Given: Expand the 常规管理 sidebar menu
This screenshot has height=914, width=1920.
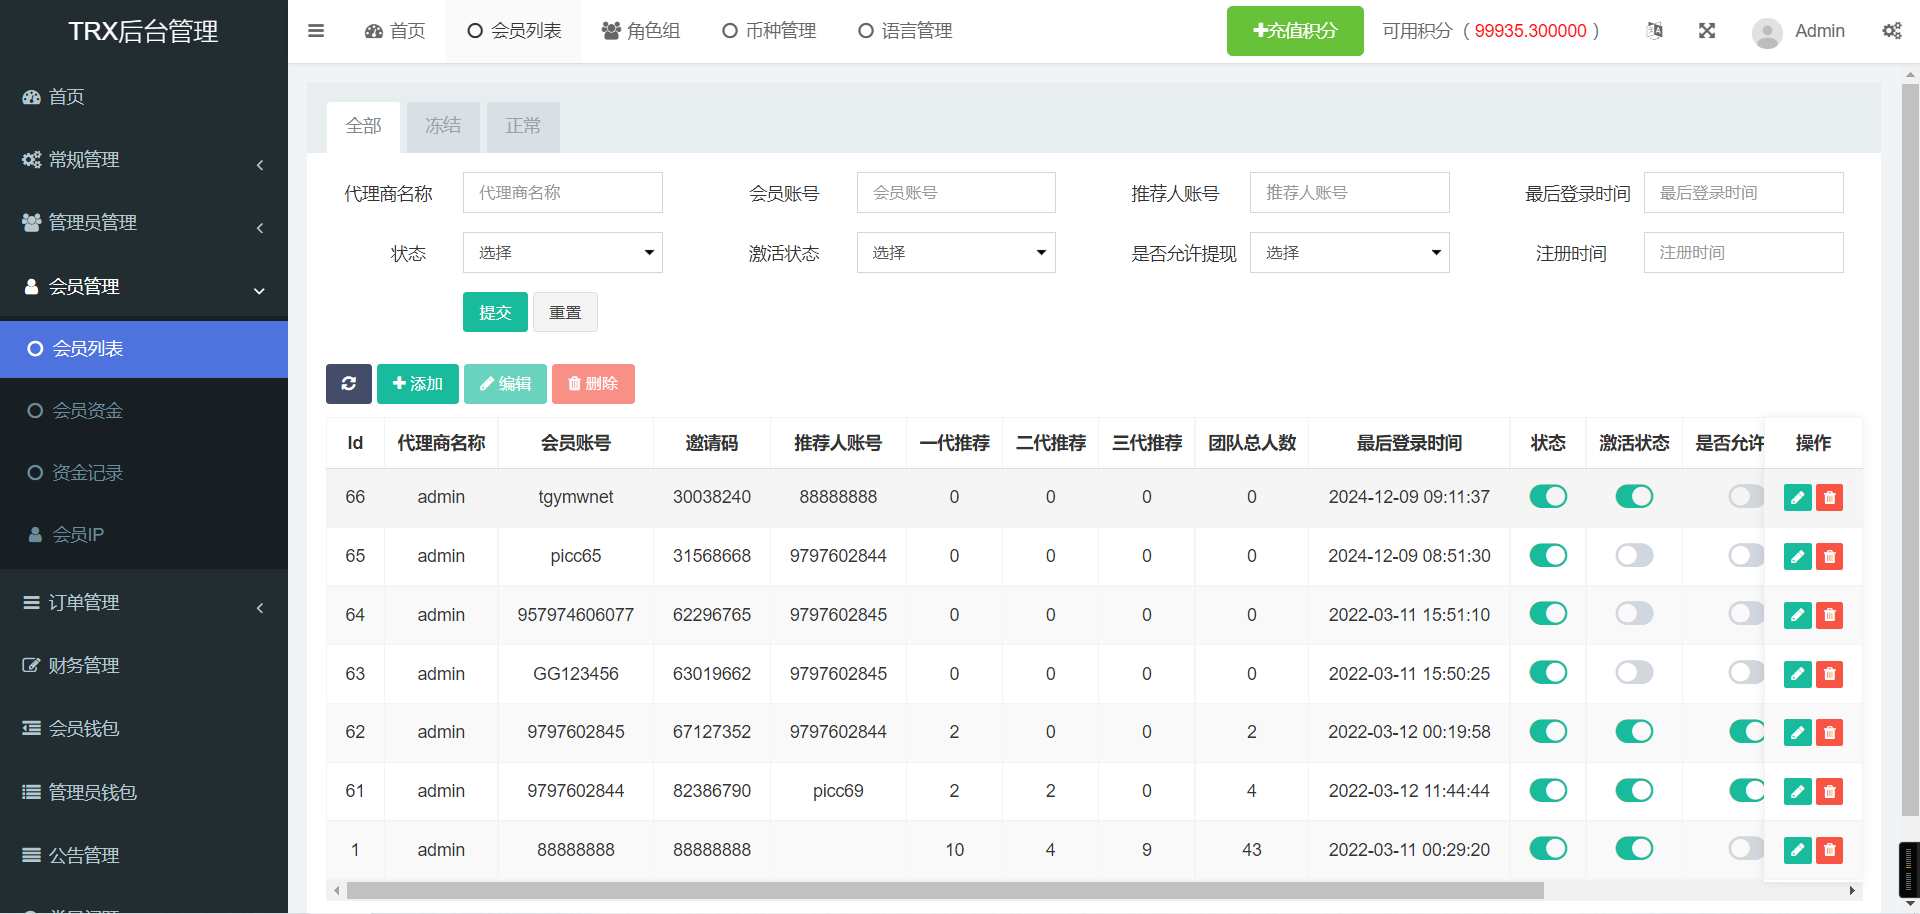Looking at the screenshot, I should coord(144,160).
